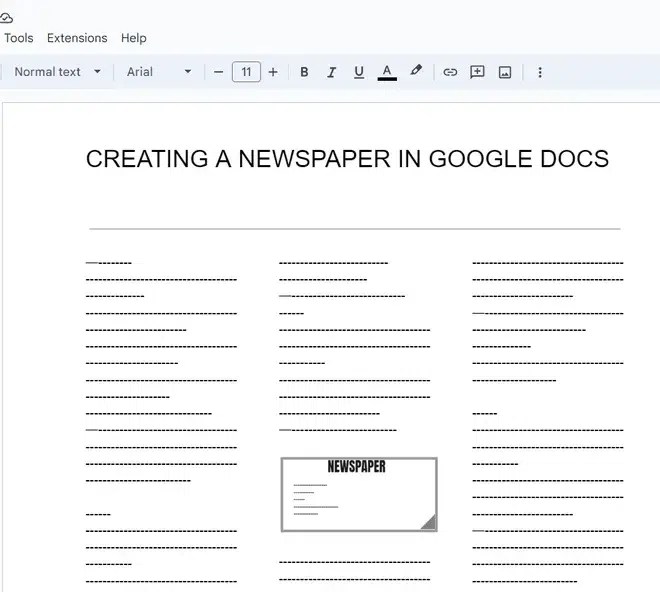The width and height of the screenshot is (660, 592).
Task: Click the add comment icon
Action: click(x=477, y=72)
